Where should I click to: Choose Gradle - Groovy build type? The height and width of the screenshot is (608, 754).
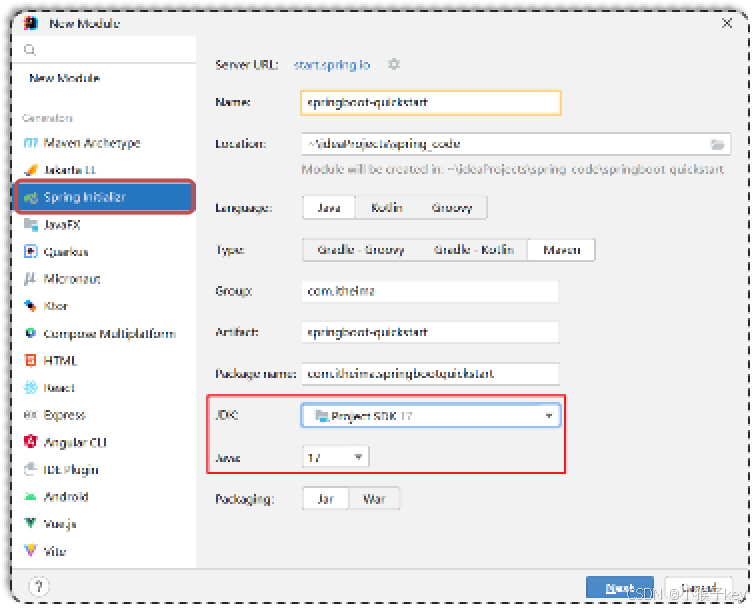point(361,250)
